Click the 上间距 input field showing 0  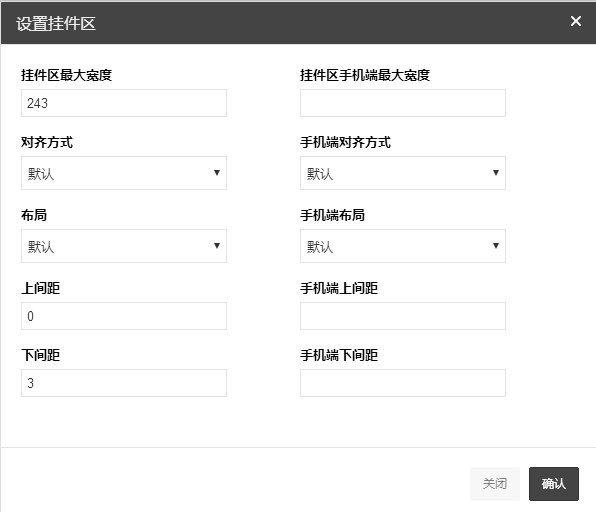[x=124, y=316]
